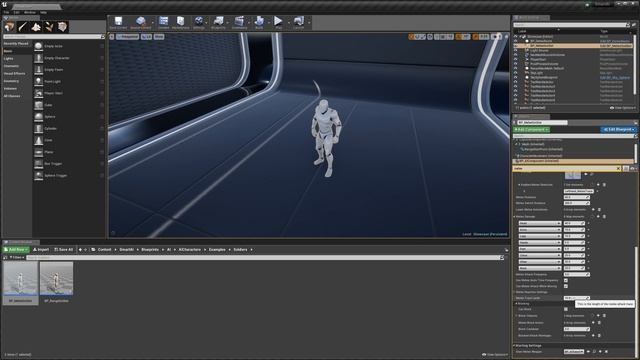Viewport: 640px width, 360px height.
Task: Select Empty Character placement item
Action: [69, 58]
